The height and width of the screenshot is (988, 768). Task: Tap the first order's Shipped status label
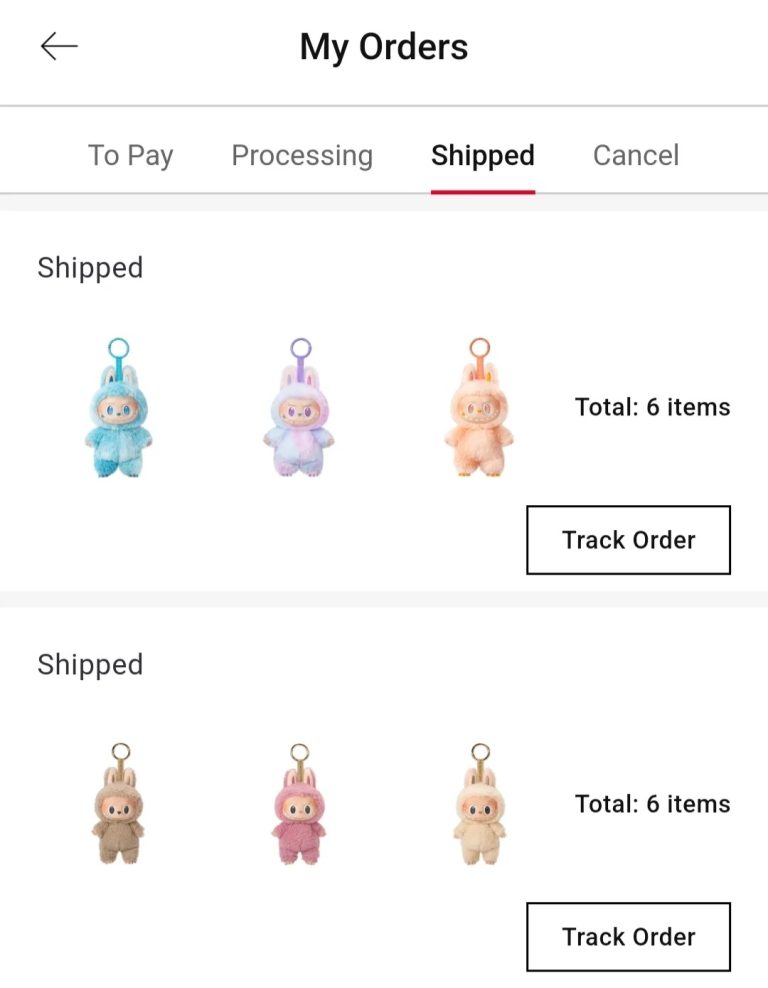(x=90, y=268)
